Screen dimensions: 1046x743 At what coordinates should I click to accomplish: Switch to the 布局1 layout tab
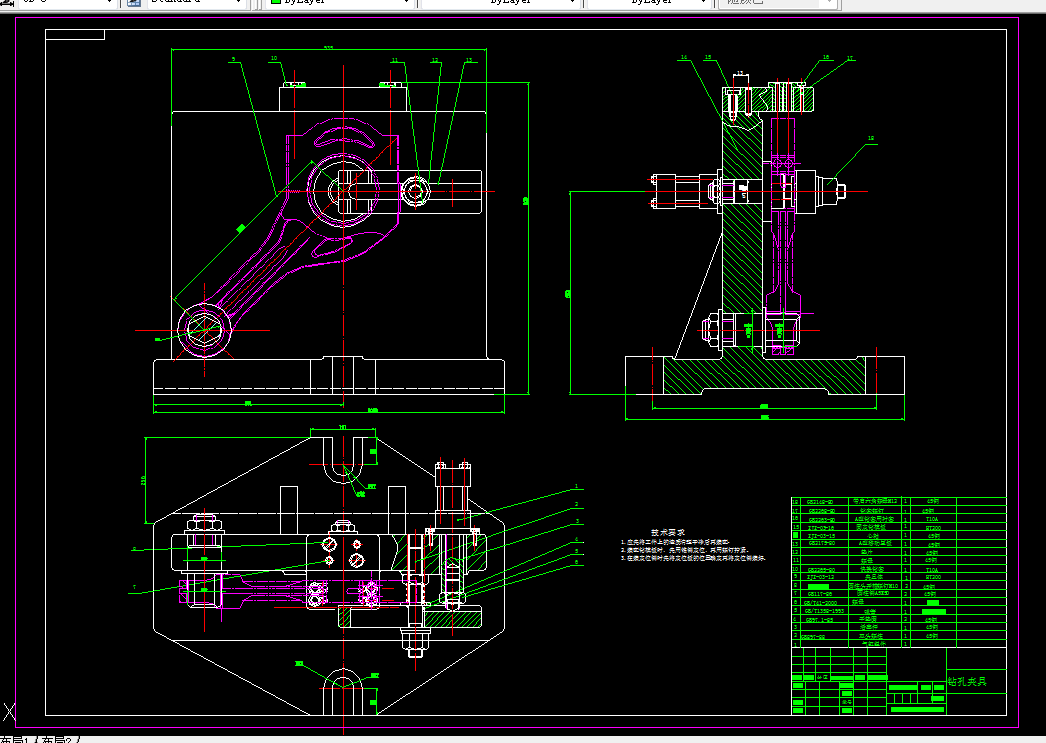[16, 739]
